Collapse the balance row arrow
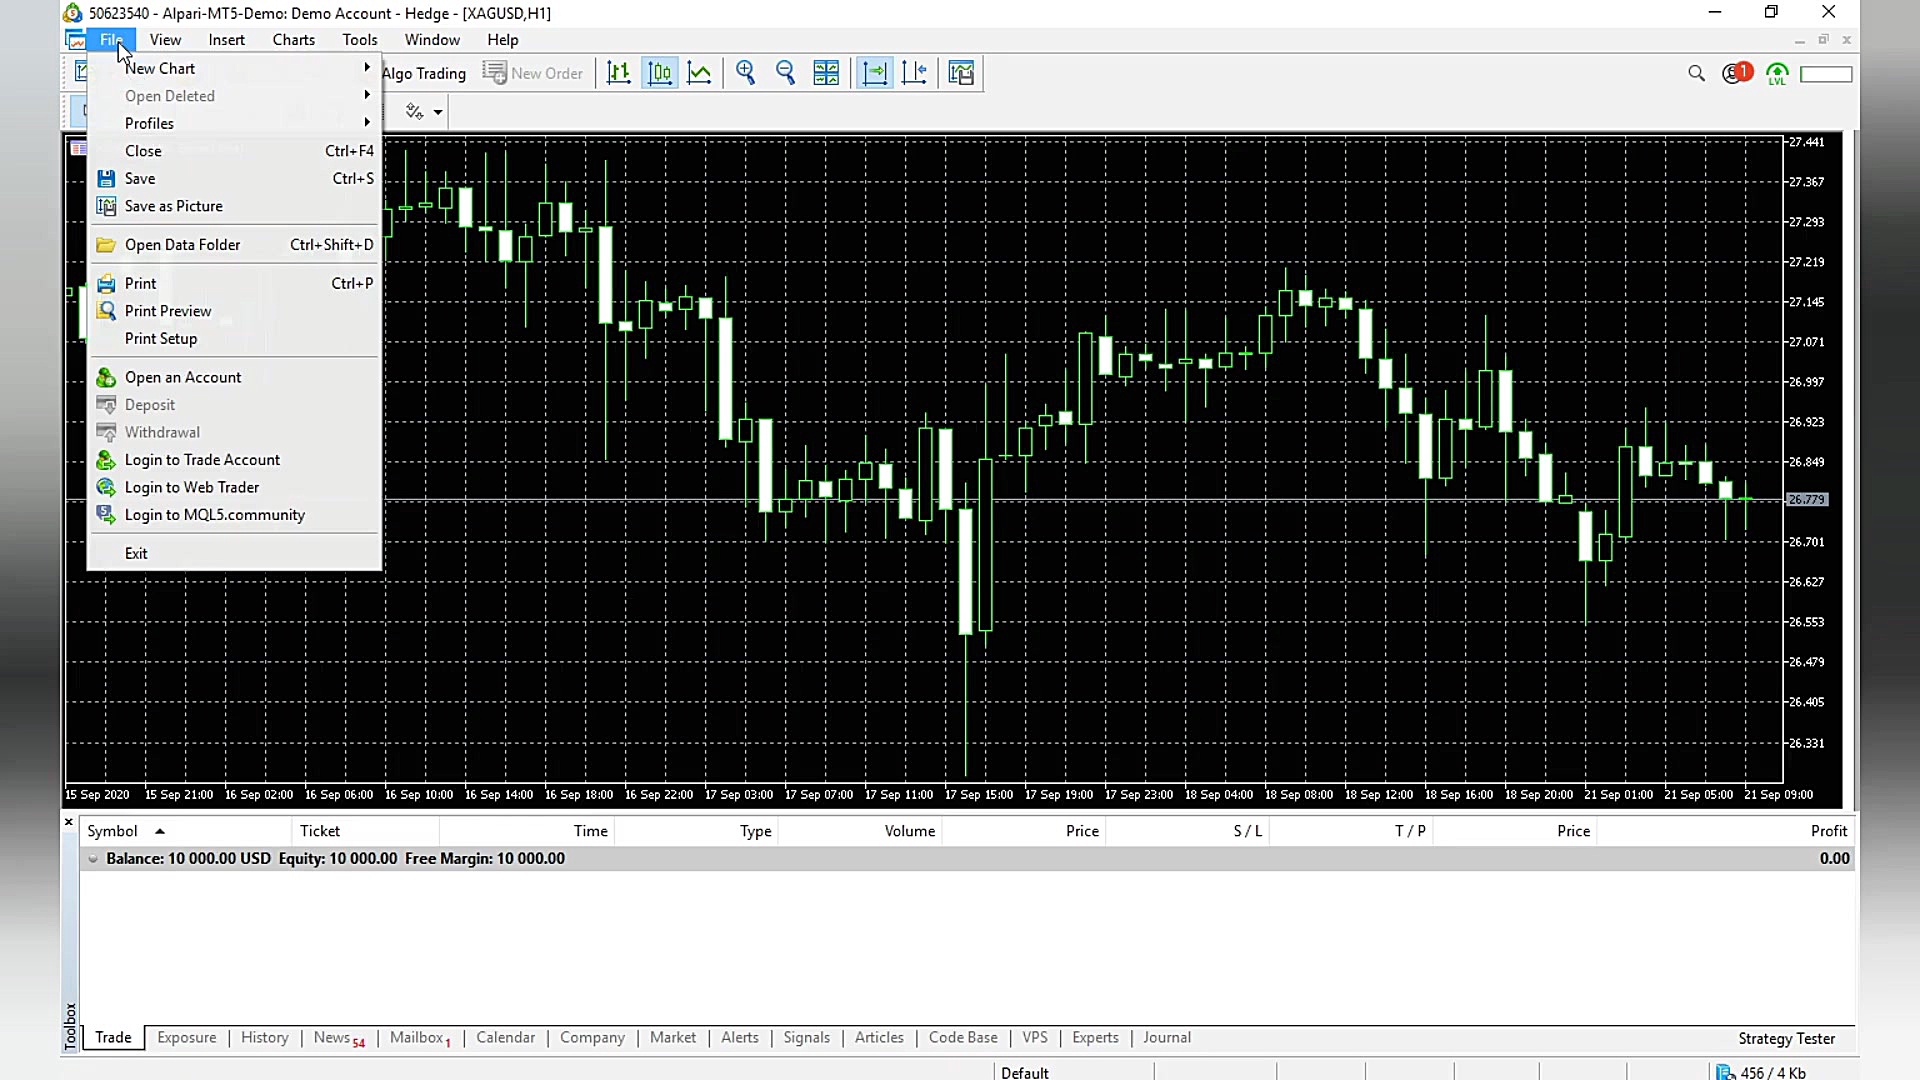Image resolution: width=1920 pixels, height=1080 pixels. (93, 858)
